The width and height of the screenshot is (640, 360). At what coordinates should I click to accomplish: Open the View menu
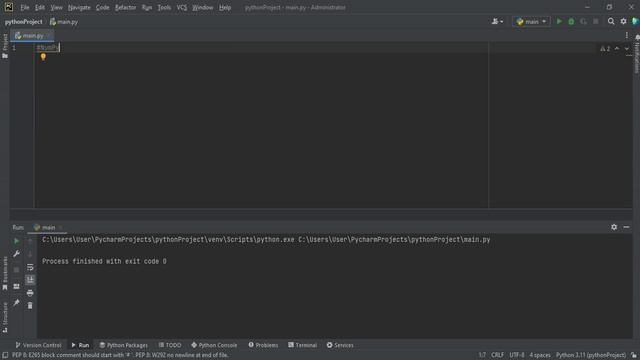click(56, 7)
